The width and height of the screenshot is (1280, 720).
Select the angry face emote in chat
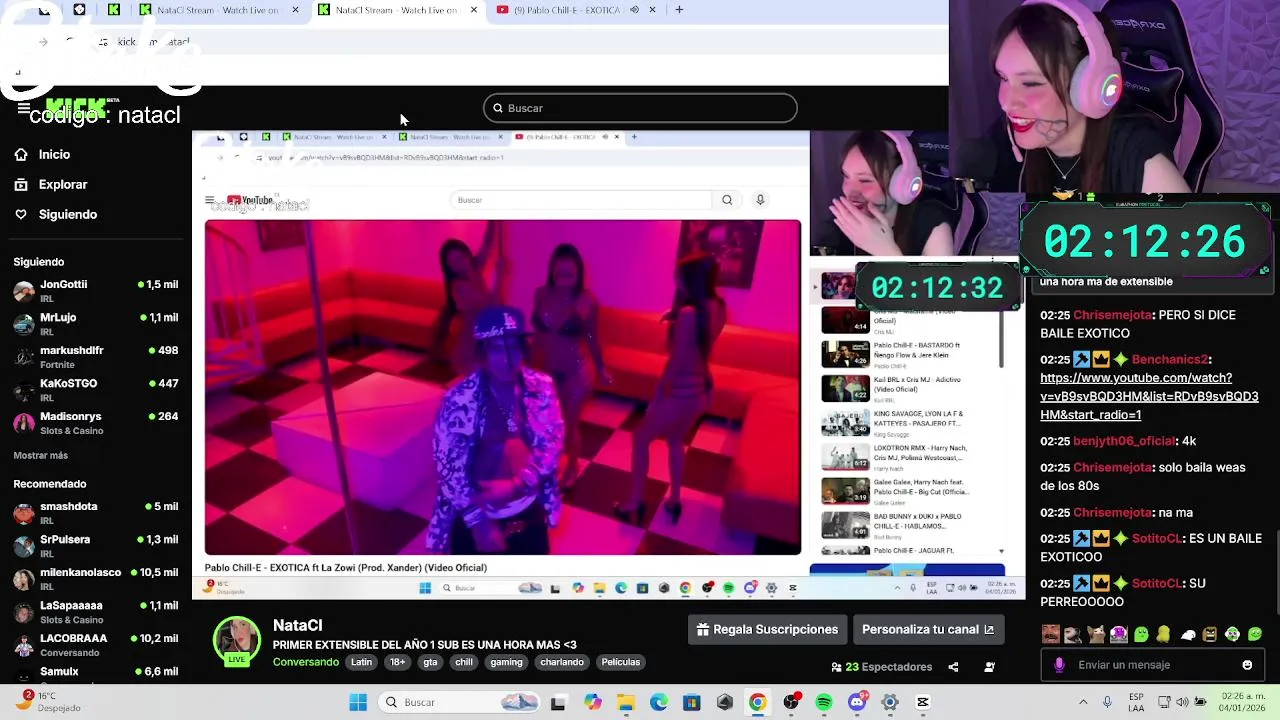(1210, 634)
